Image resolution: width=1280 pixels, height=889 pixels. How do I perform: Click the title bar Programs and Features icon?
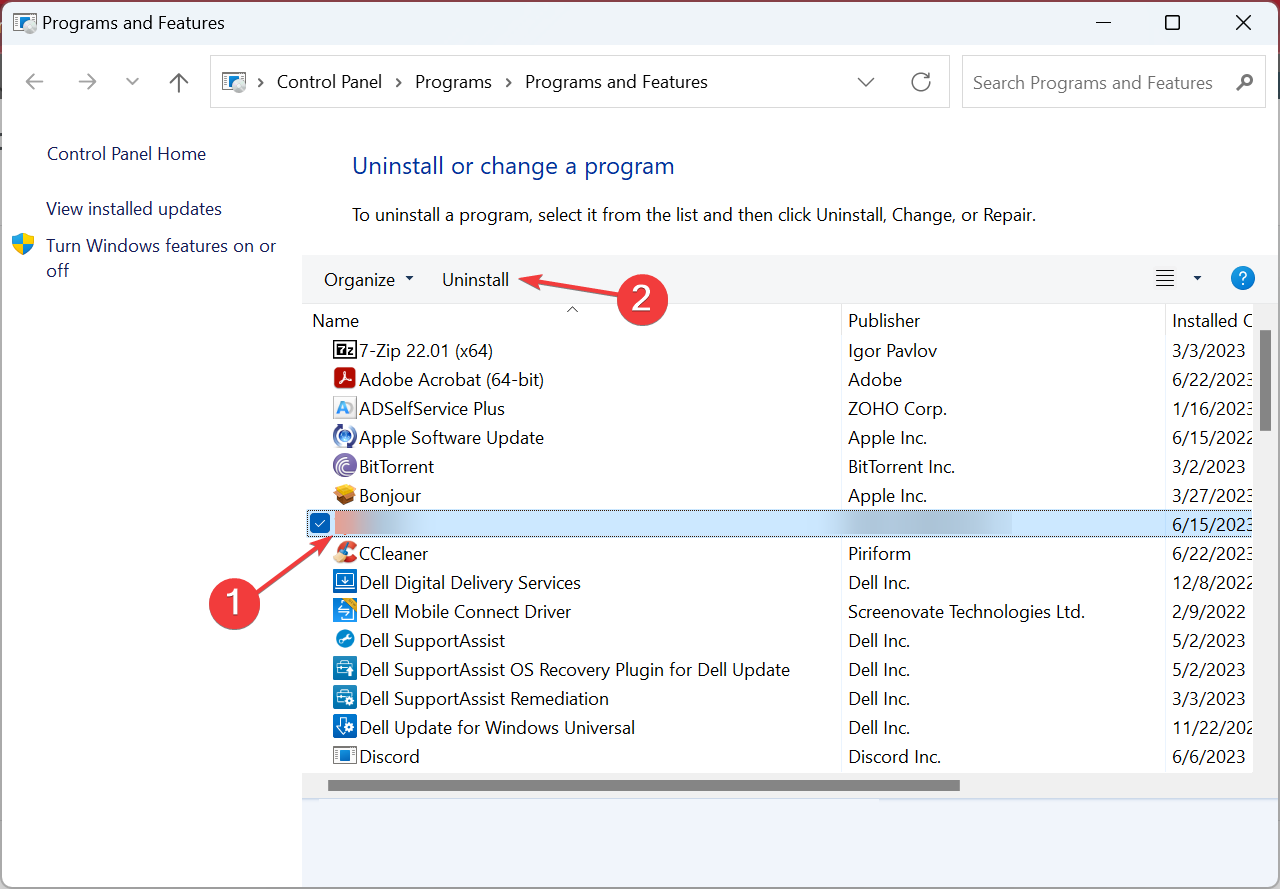24,22
